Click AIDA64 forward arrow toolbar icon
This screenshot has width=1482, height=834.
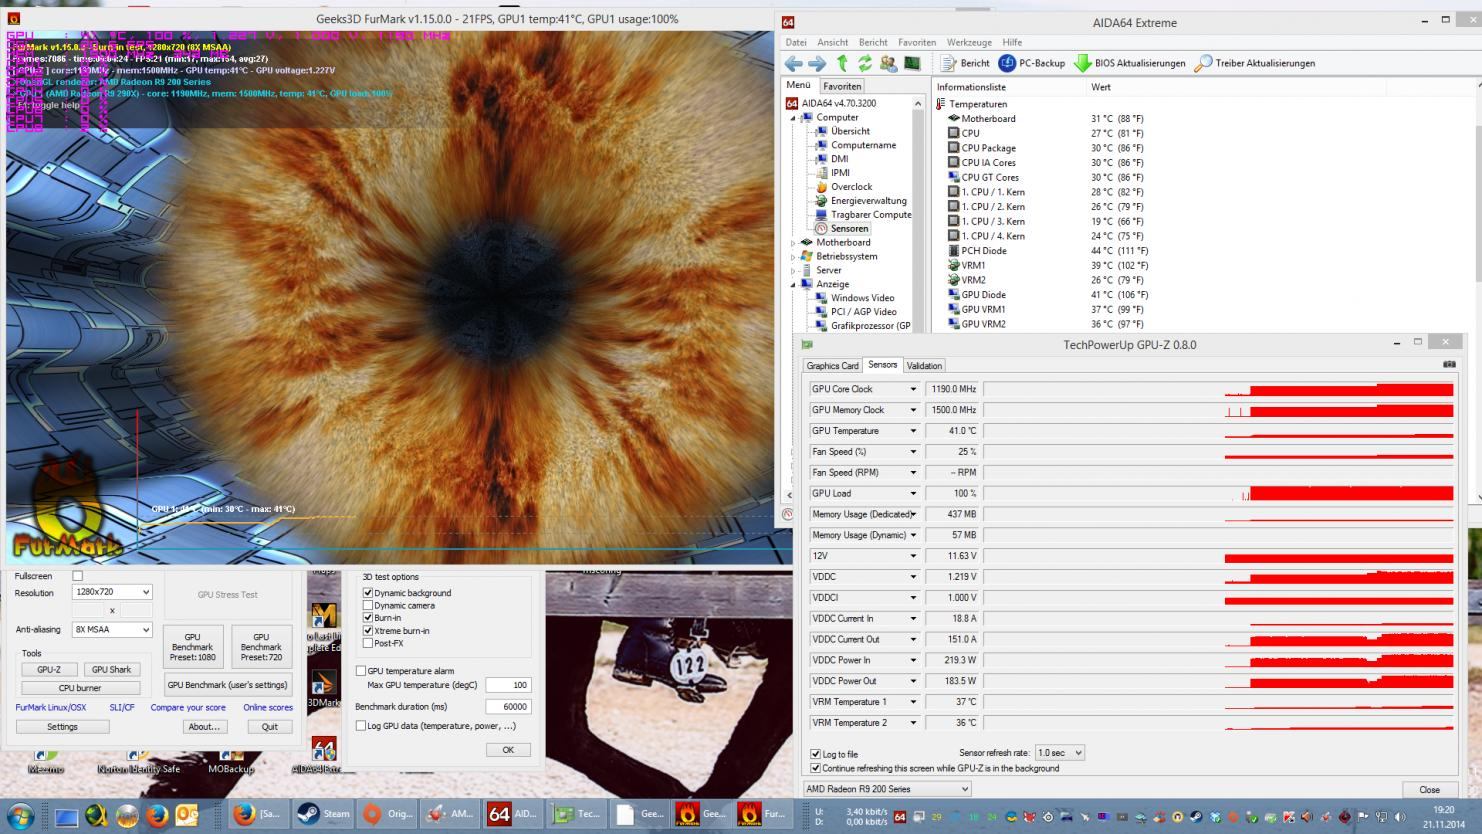pyautogui.click(x=817, y=63)
